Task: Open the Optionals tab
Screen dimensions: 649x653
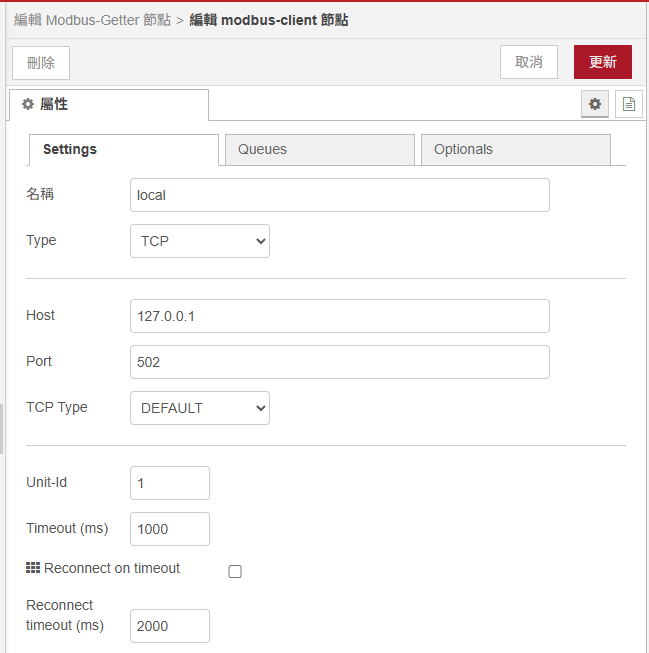Action: click(515, 150)
